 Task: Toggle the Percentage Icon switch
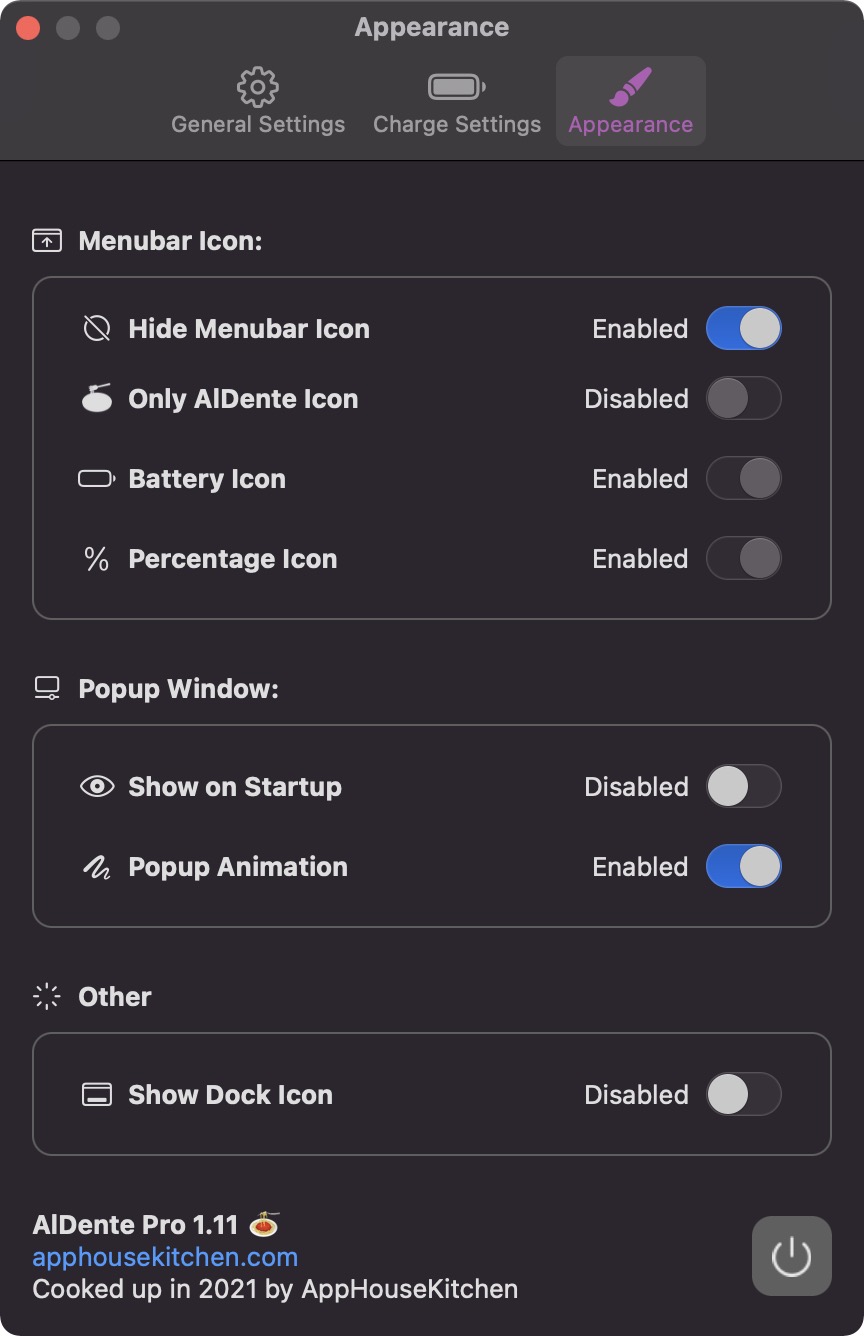[743, 559]
